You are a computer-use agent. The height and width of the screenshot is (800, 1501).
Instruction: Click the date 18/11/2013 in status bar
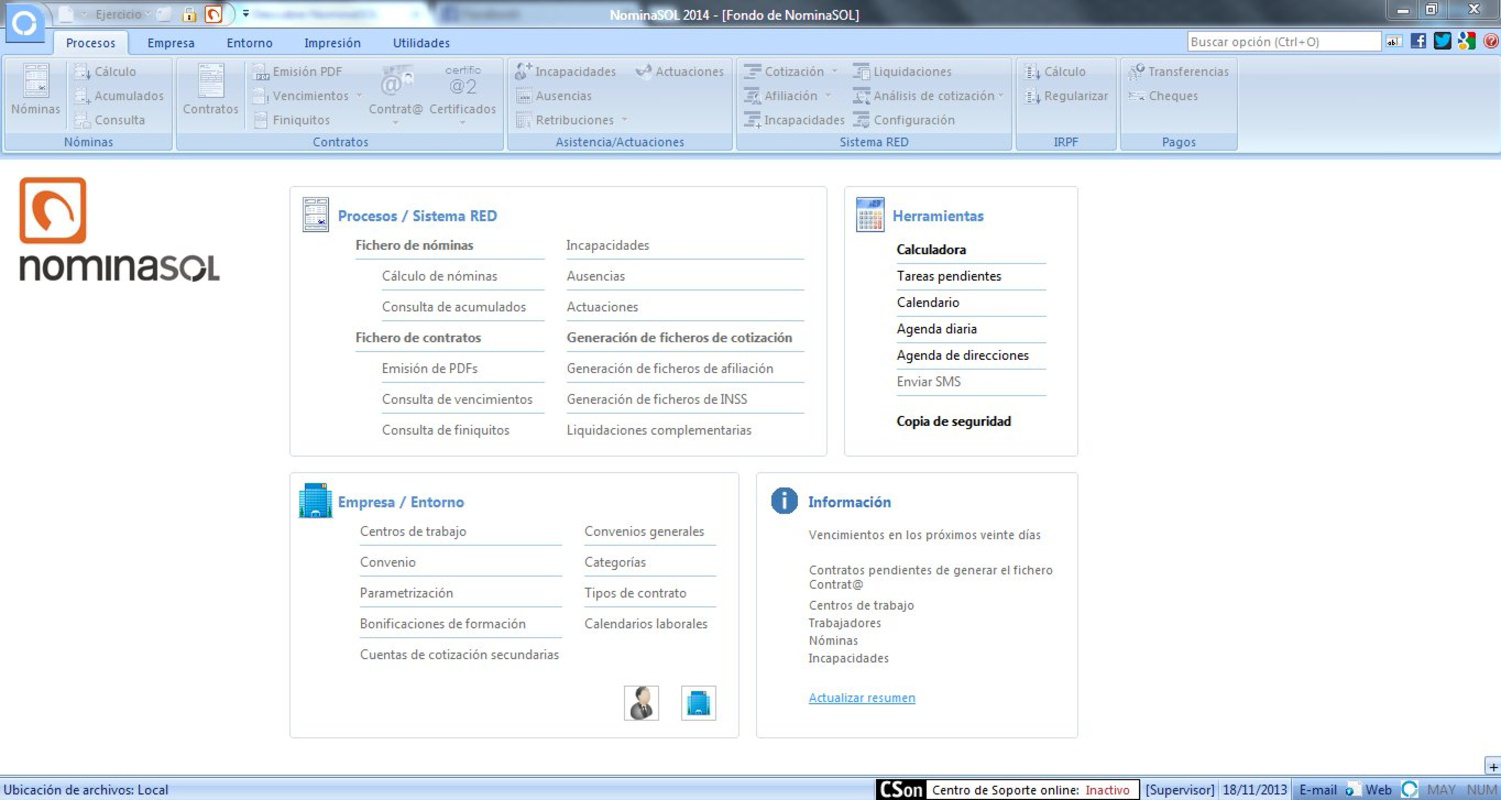(x=1255, y=790)
